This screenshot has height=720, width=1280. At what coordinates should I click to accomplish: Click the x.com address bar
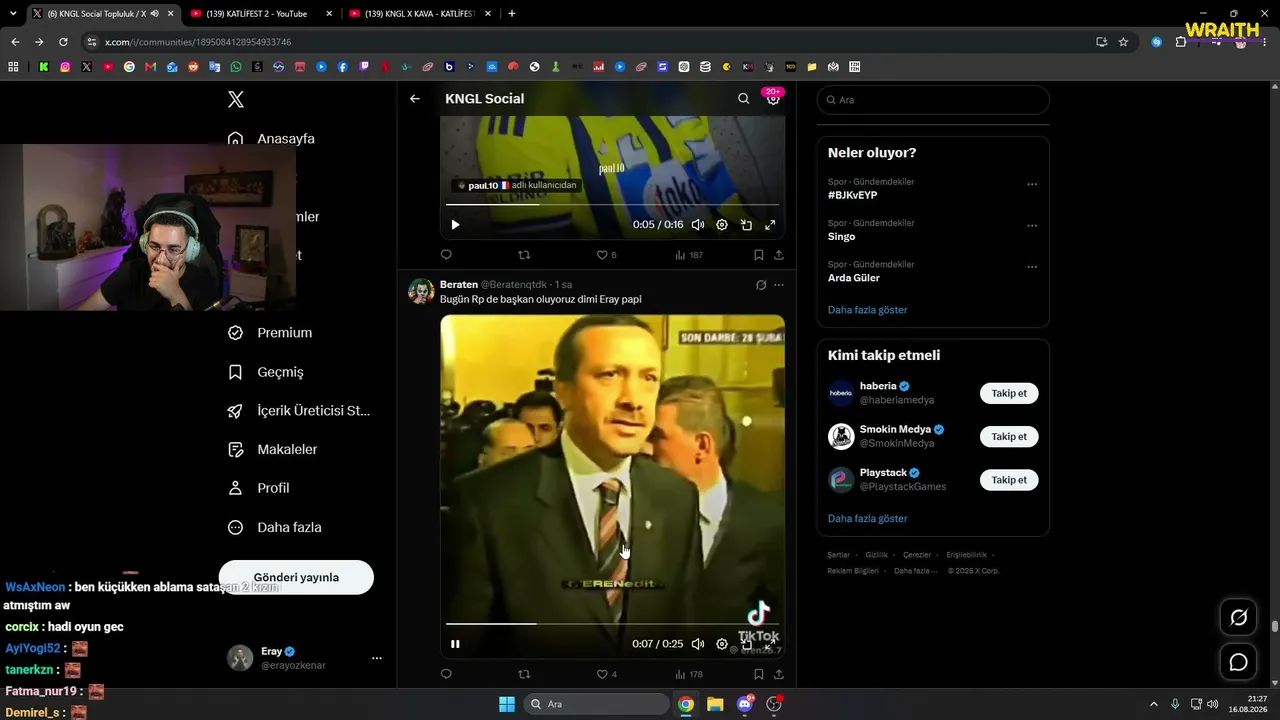(x=590, y=42)
